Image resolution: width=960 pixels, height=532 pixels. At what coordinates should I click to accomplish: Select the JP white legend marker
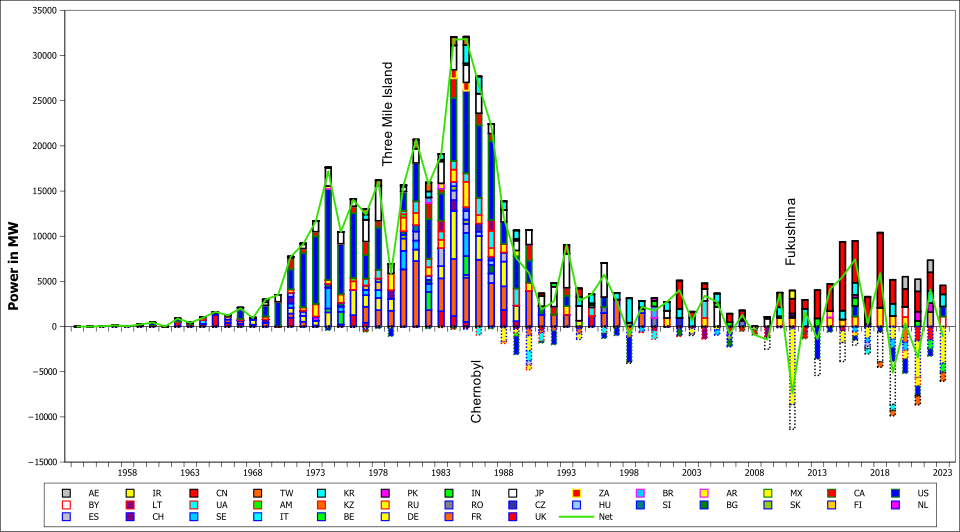513,493
